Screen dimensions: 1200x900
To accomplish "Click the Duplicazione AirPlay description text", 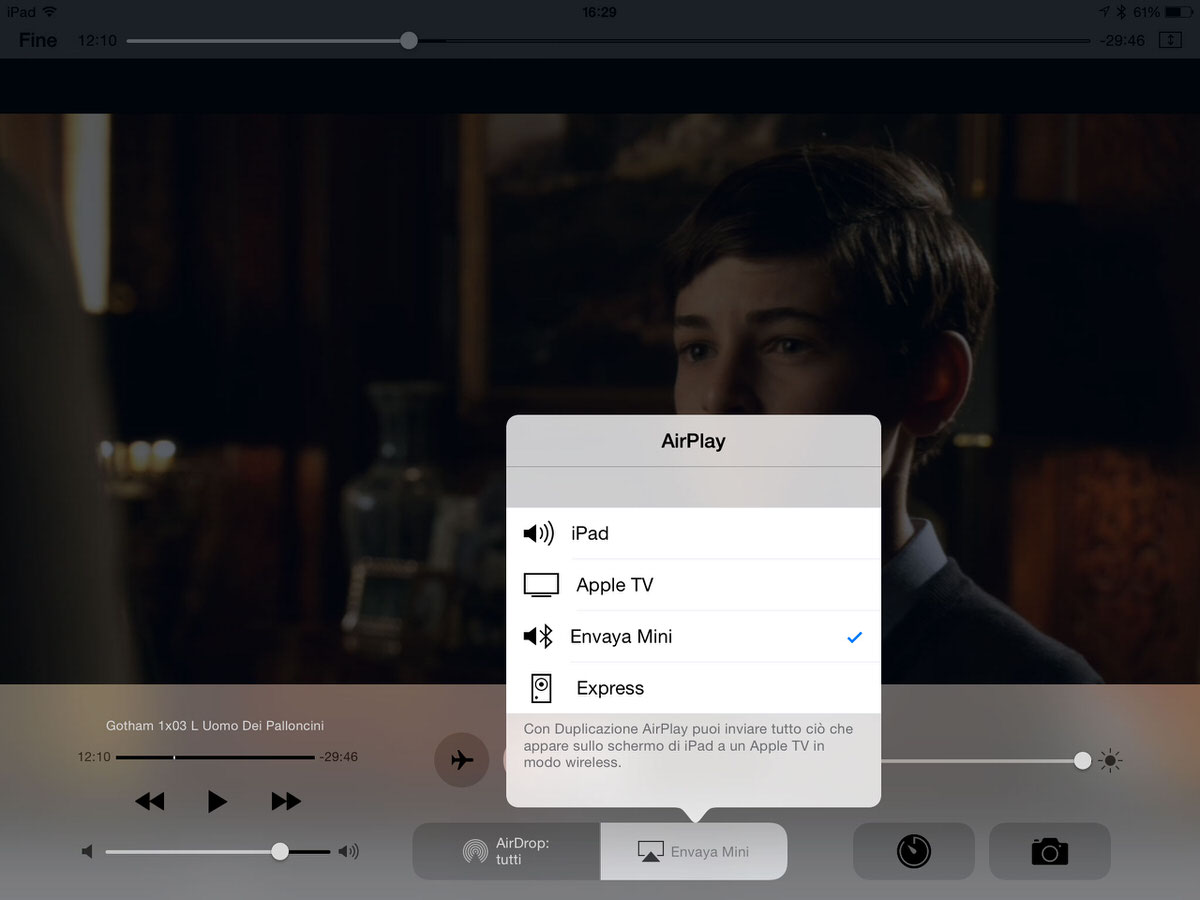I will [x=688, y=746].
